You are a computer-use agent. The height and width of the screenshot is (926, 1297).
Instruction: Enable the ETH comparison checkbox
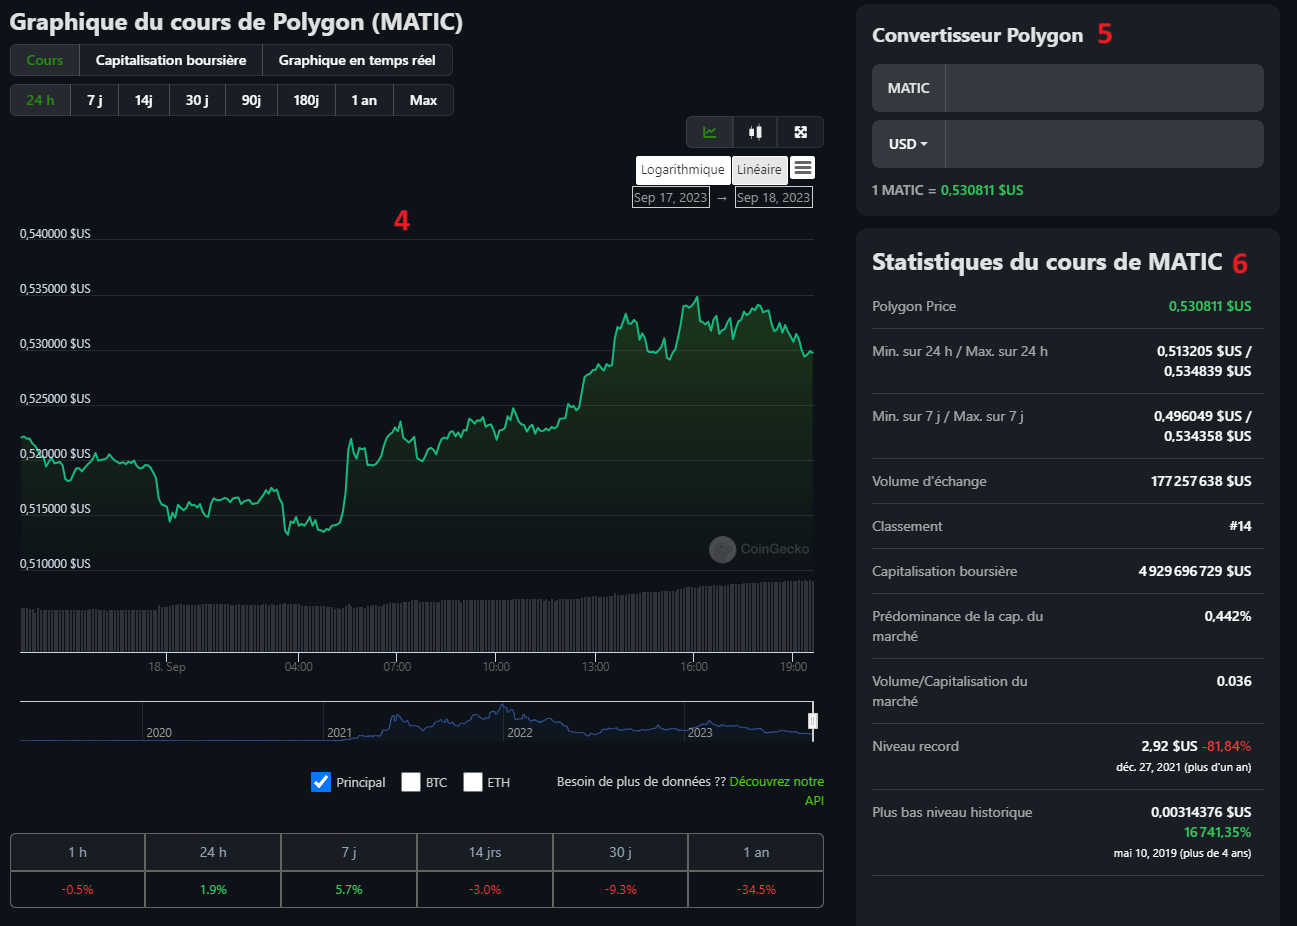pos(473,782)
